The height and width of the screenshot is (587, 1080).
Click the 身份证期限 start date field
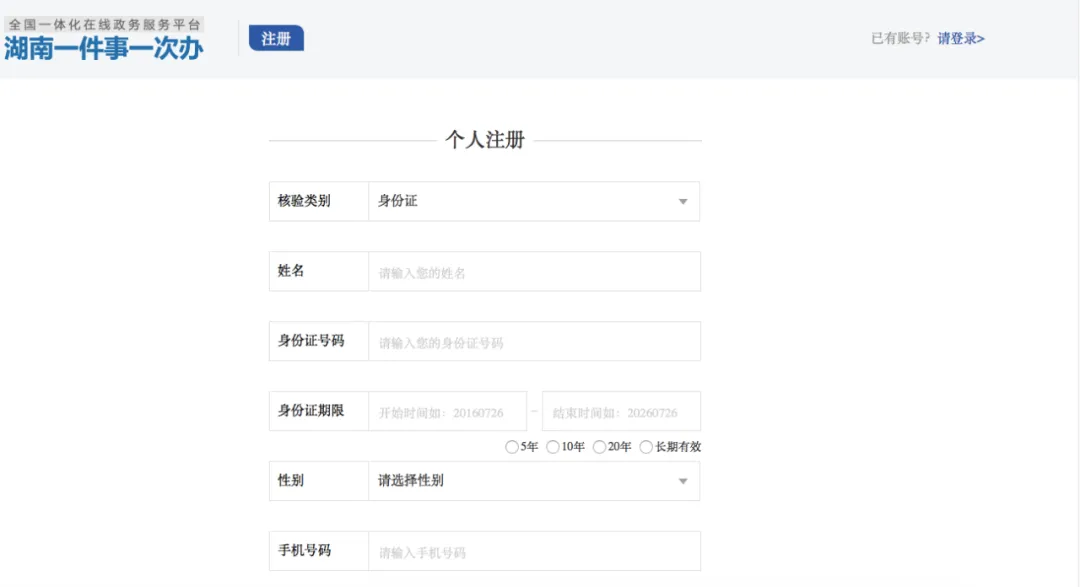[448, 411]
